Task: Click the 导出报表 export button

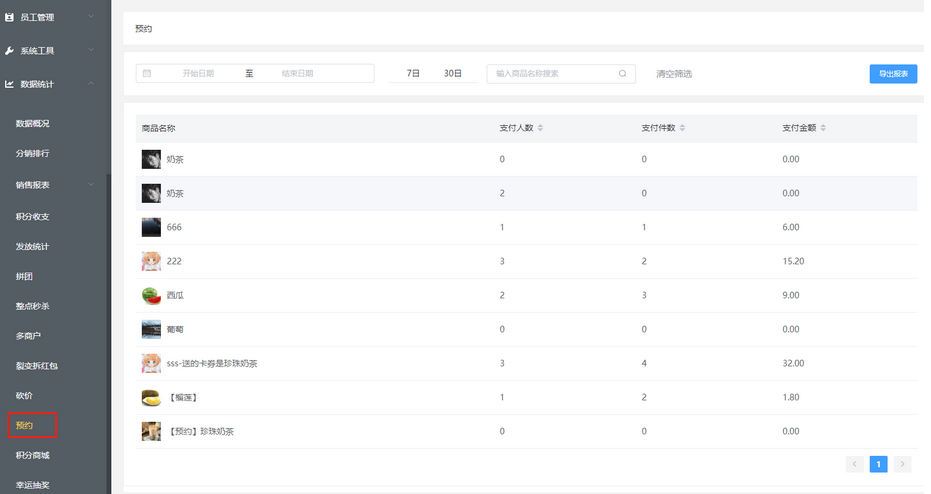Action: point(892,74)
